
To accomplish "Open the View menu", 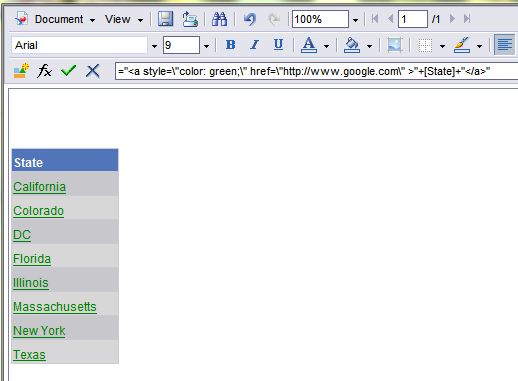I will (124, 19).
